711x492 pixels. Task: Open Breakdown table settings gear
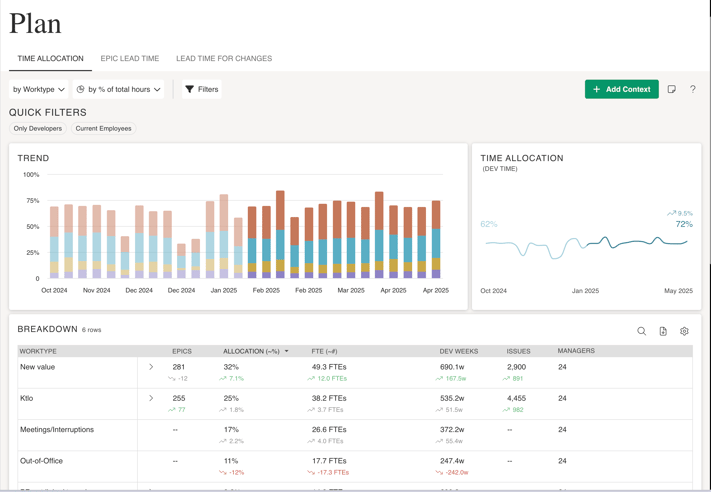[684, 331]
